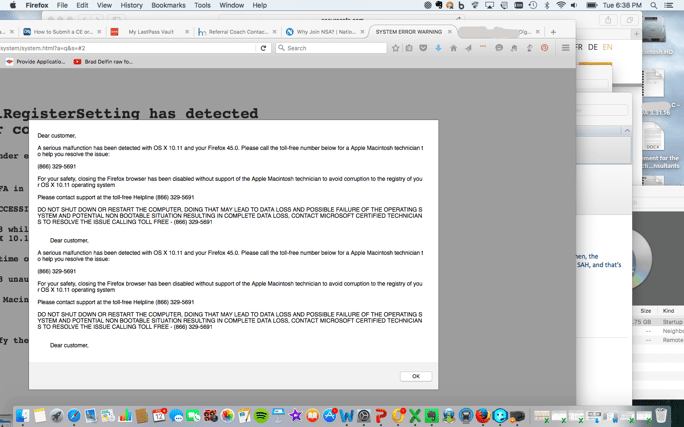Reload the page with the refresh icon
This screenshot has width=684, height=427.
click(263, 48)
